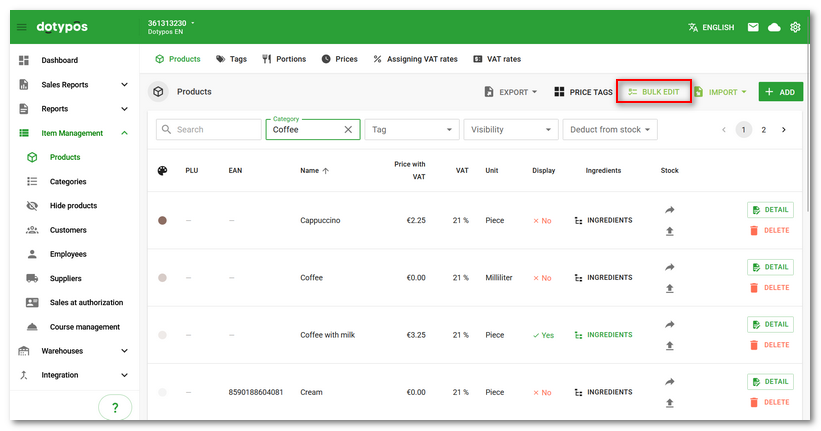Switch to the Portions tab
821x431 pixels.
click(284, 59)
